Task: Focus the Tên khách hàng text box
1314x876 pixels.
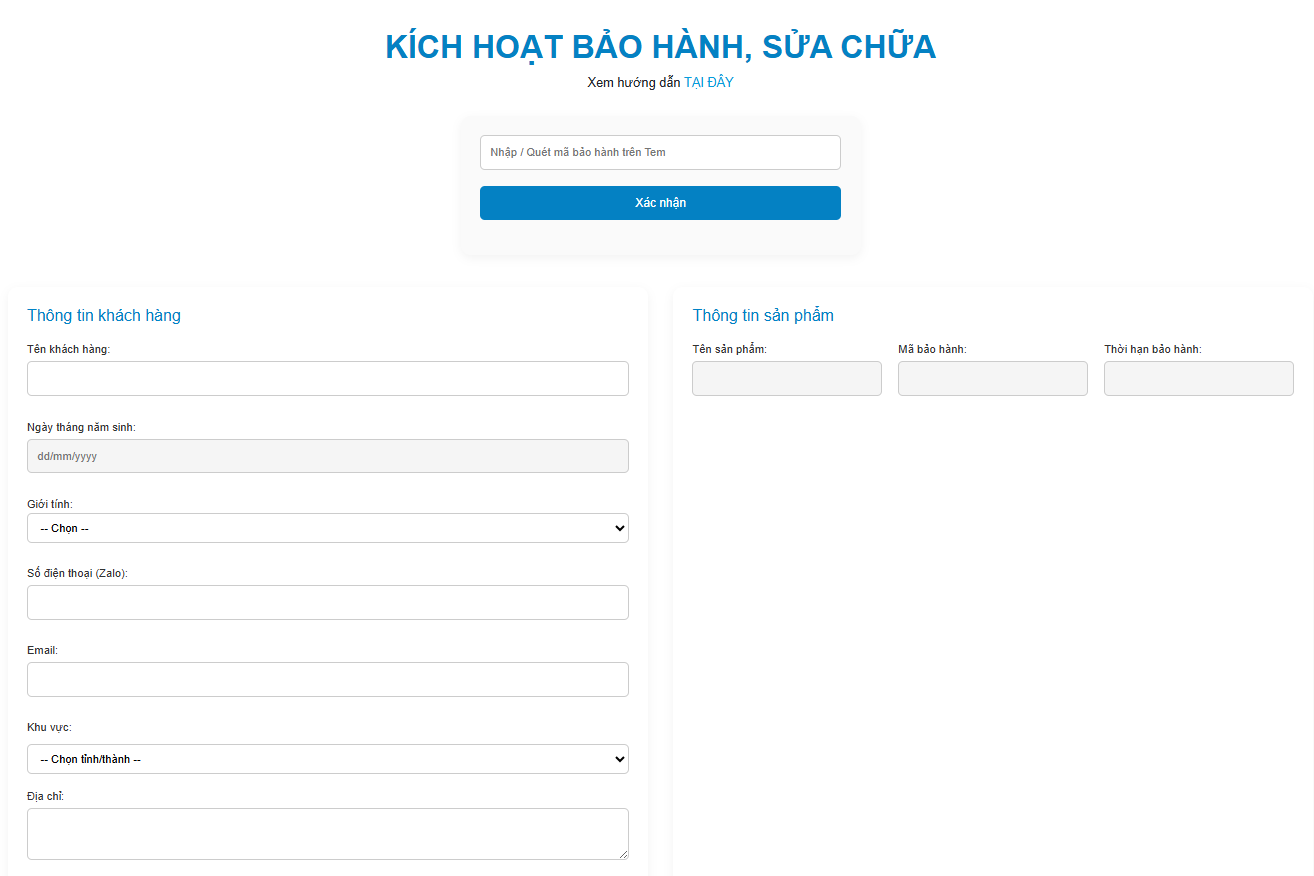Action: tap(327, 379)
